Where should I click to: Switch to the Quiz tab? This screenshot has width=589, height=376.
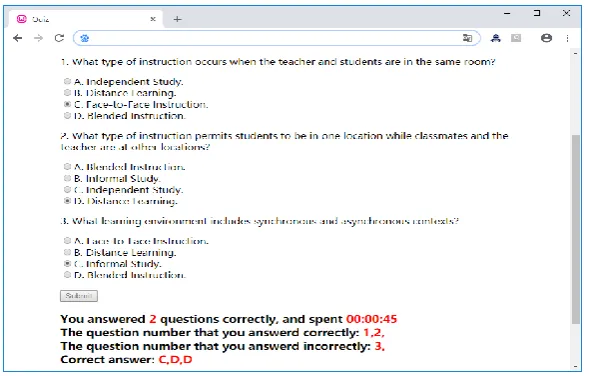86,19
